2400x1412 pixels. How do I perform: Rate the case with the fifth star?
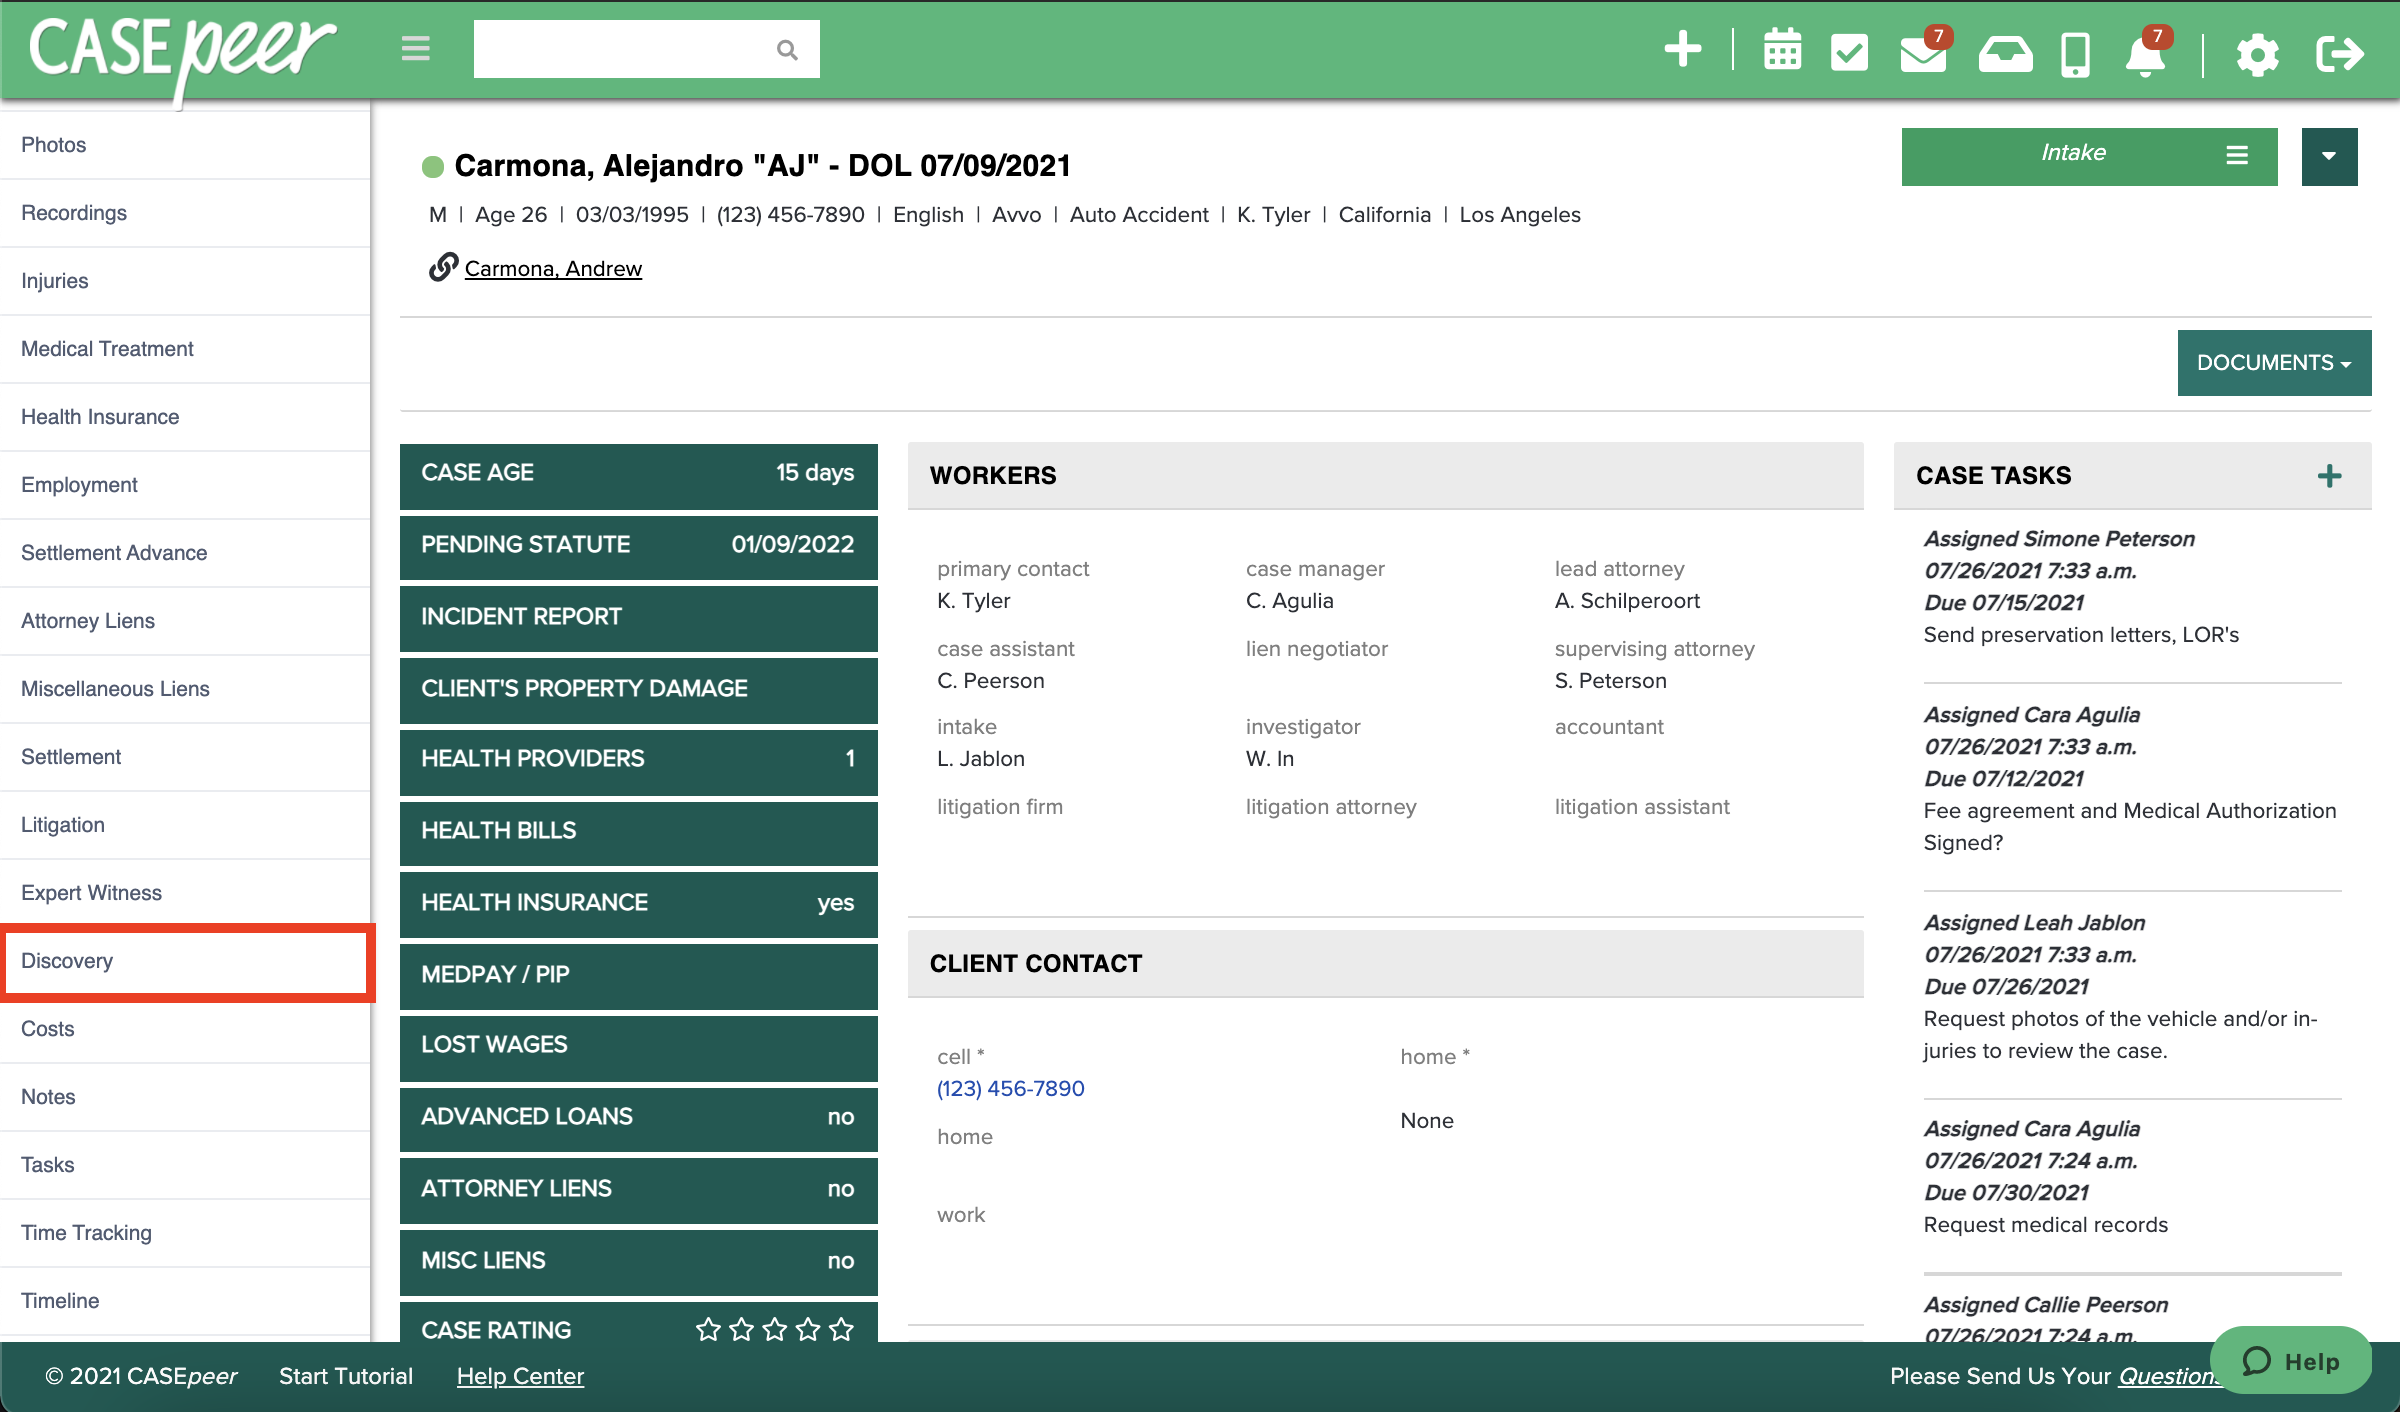point(841,1330)
